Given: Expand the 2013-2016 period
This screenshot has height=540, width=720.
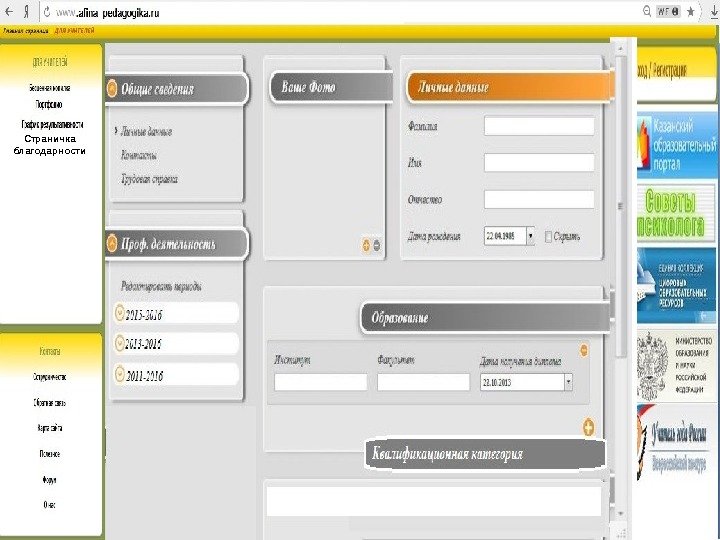Looking at the screenshot, I should [177, 344].
